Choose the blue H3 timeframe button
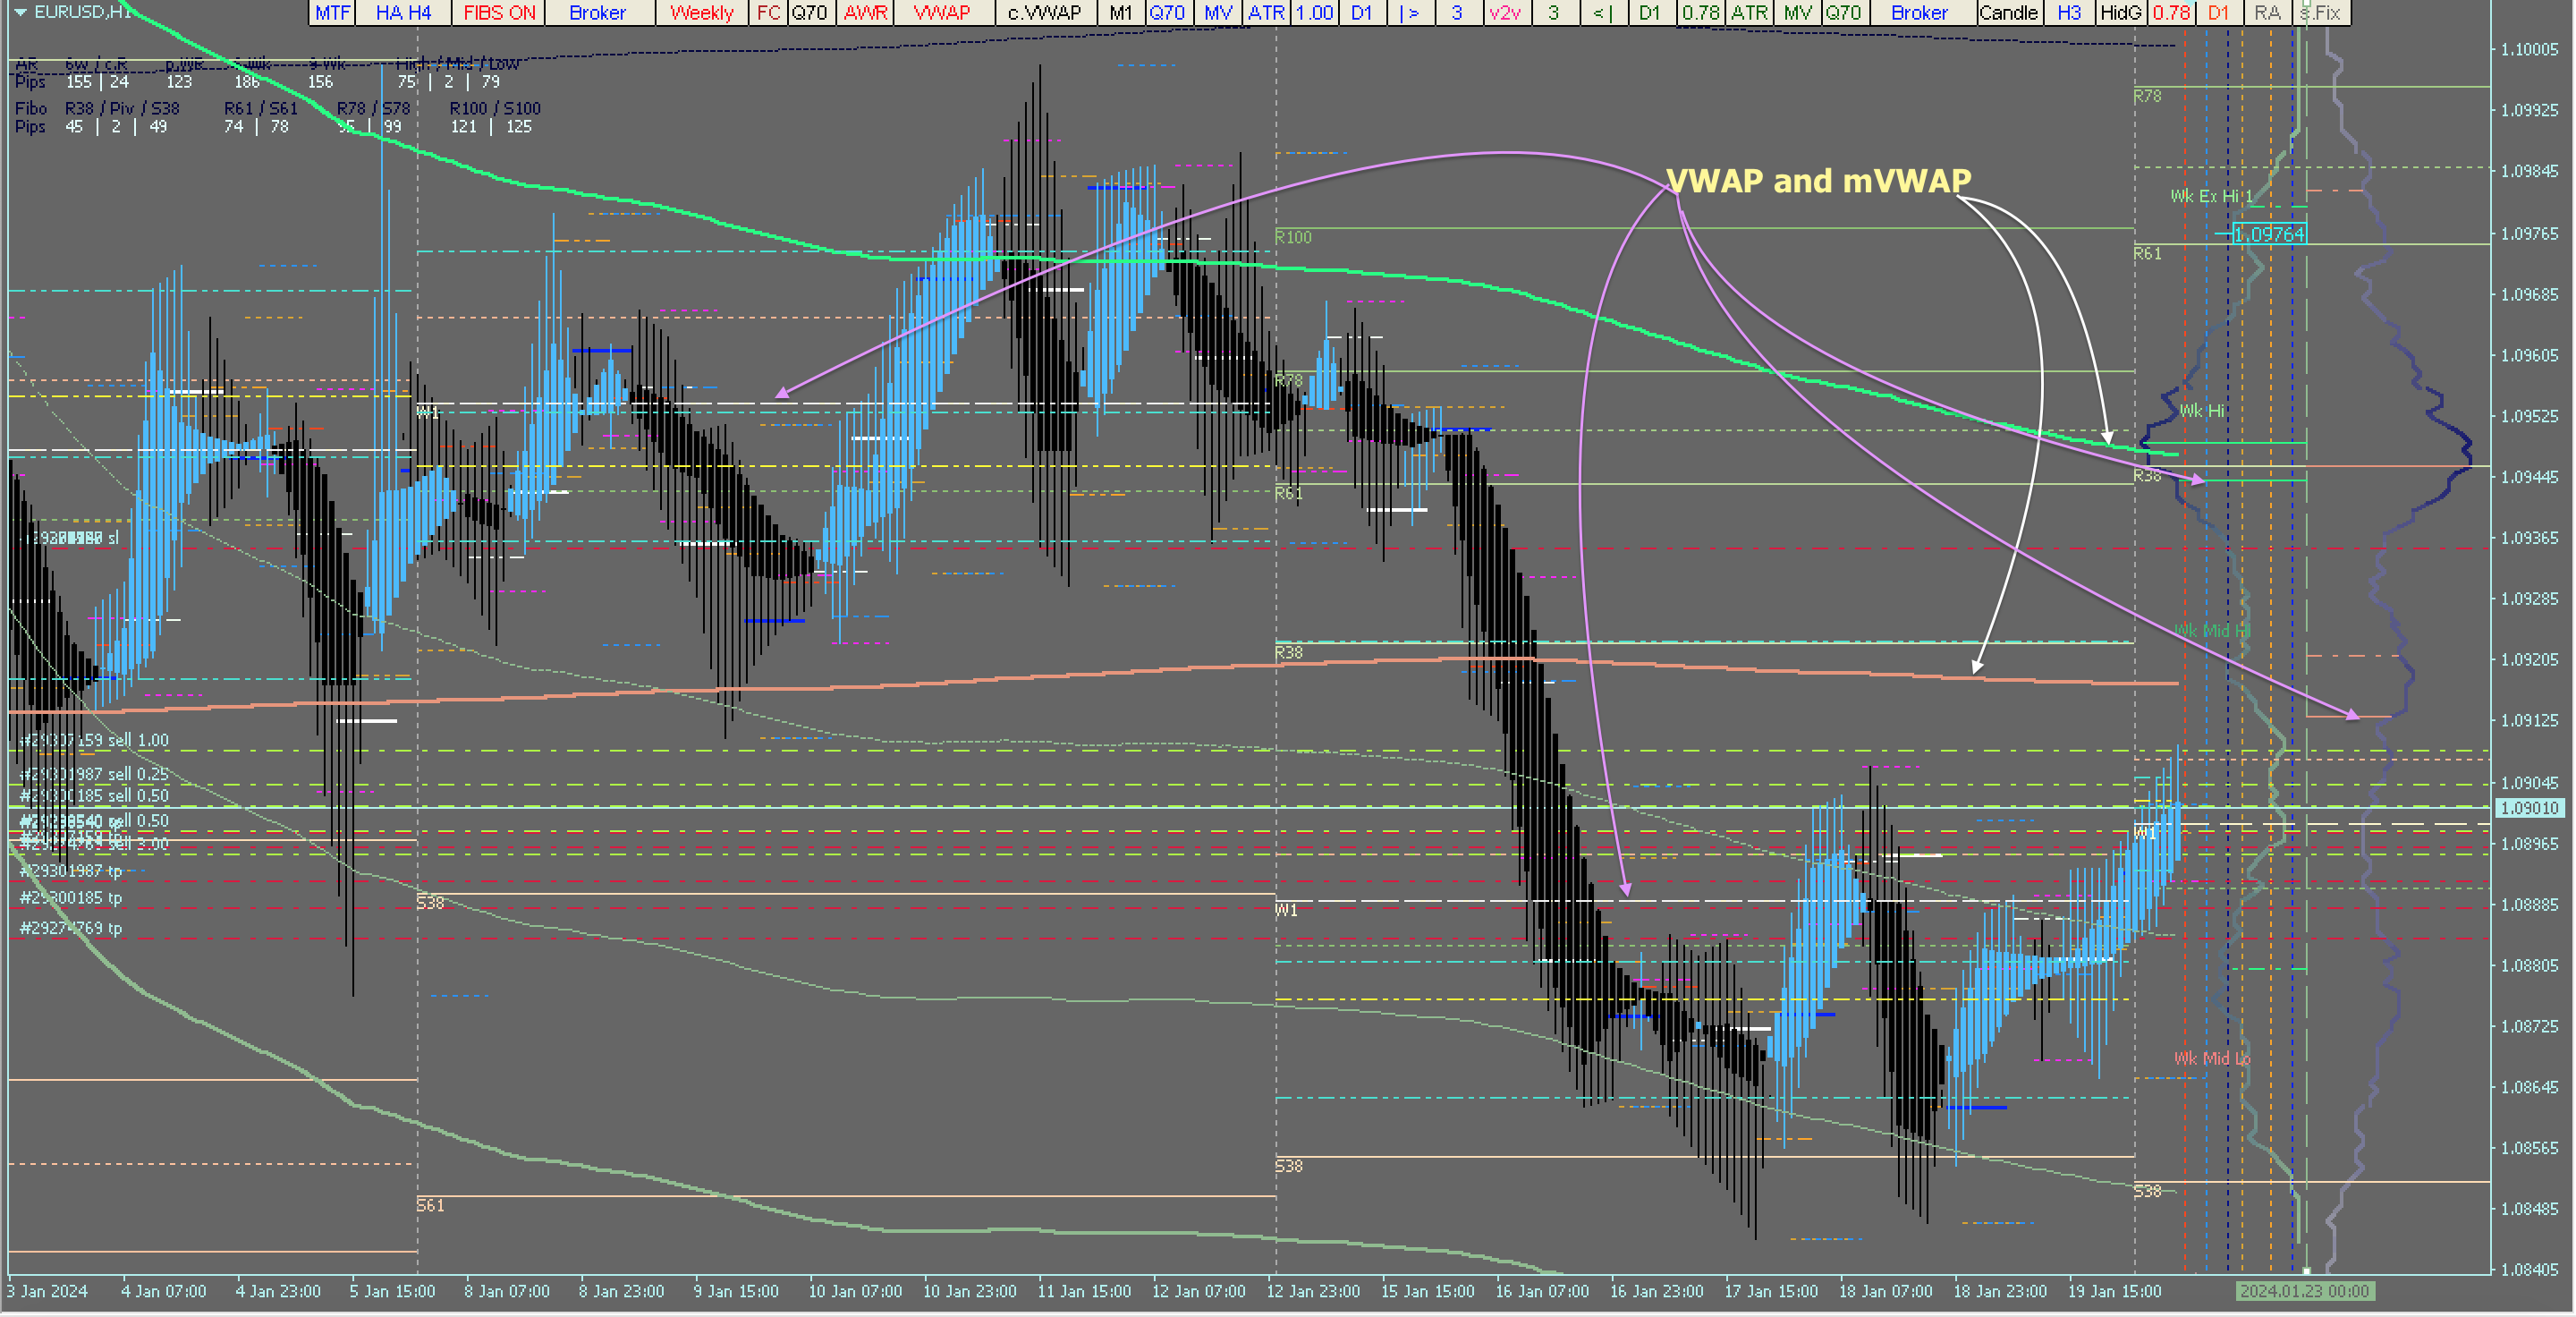The width and height of the screenshot is (2576, 1317). (2069, 12)
